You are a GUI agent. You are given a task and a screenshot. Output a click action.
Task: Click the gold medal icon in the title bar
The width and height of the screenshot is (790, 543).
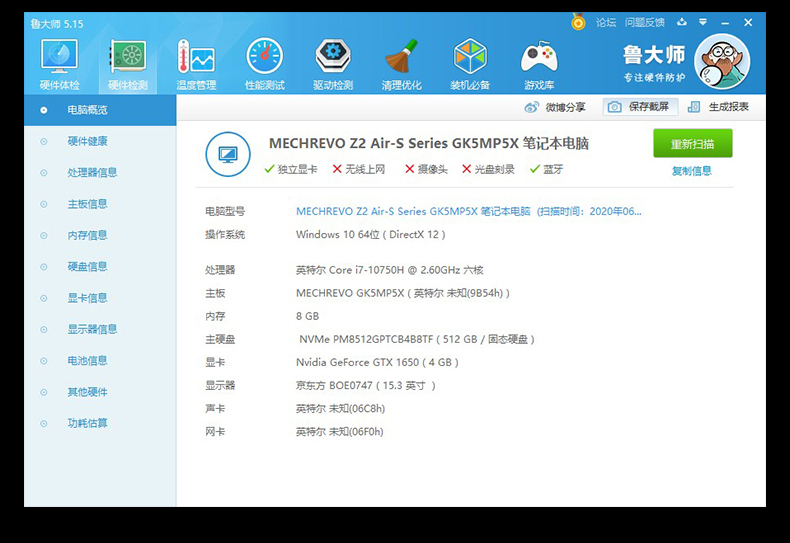pos(578,22)
